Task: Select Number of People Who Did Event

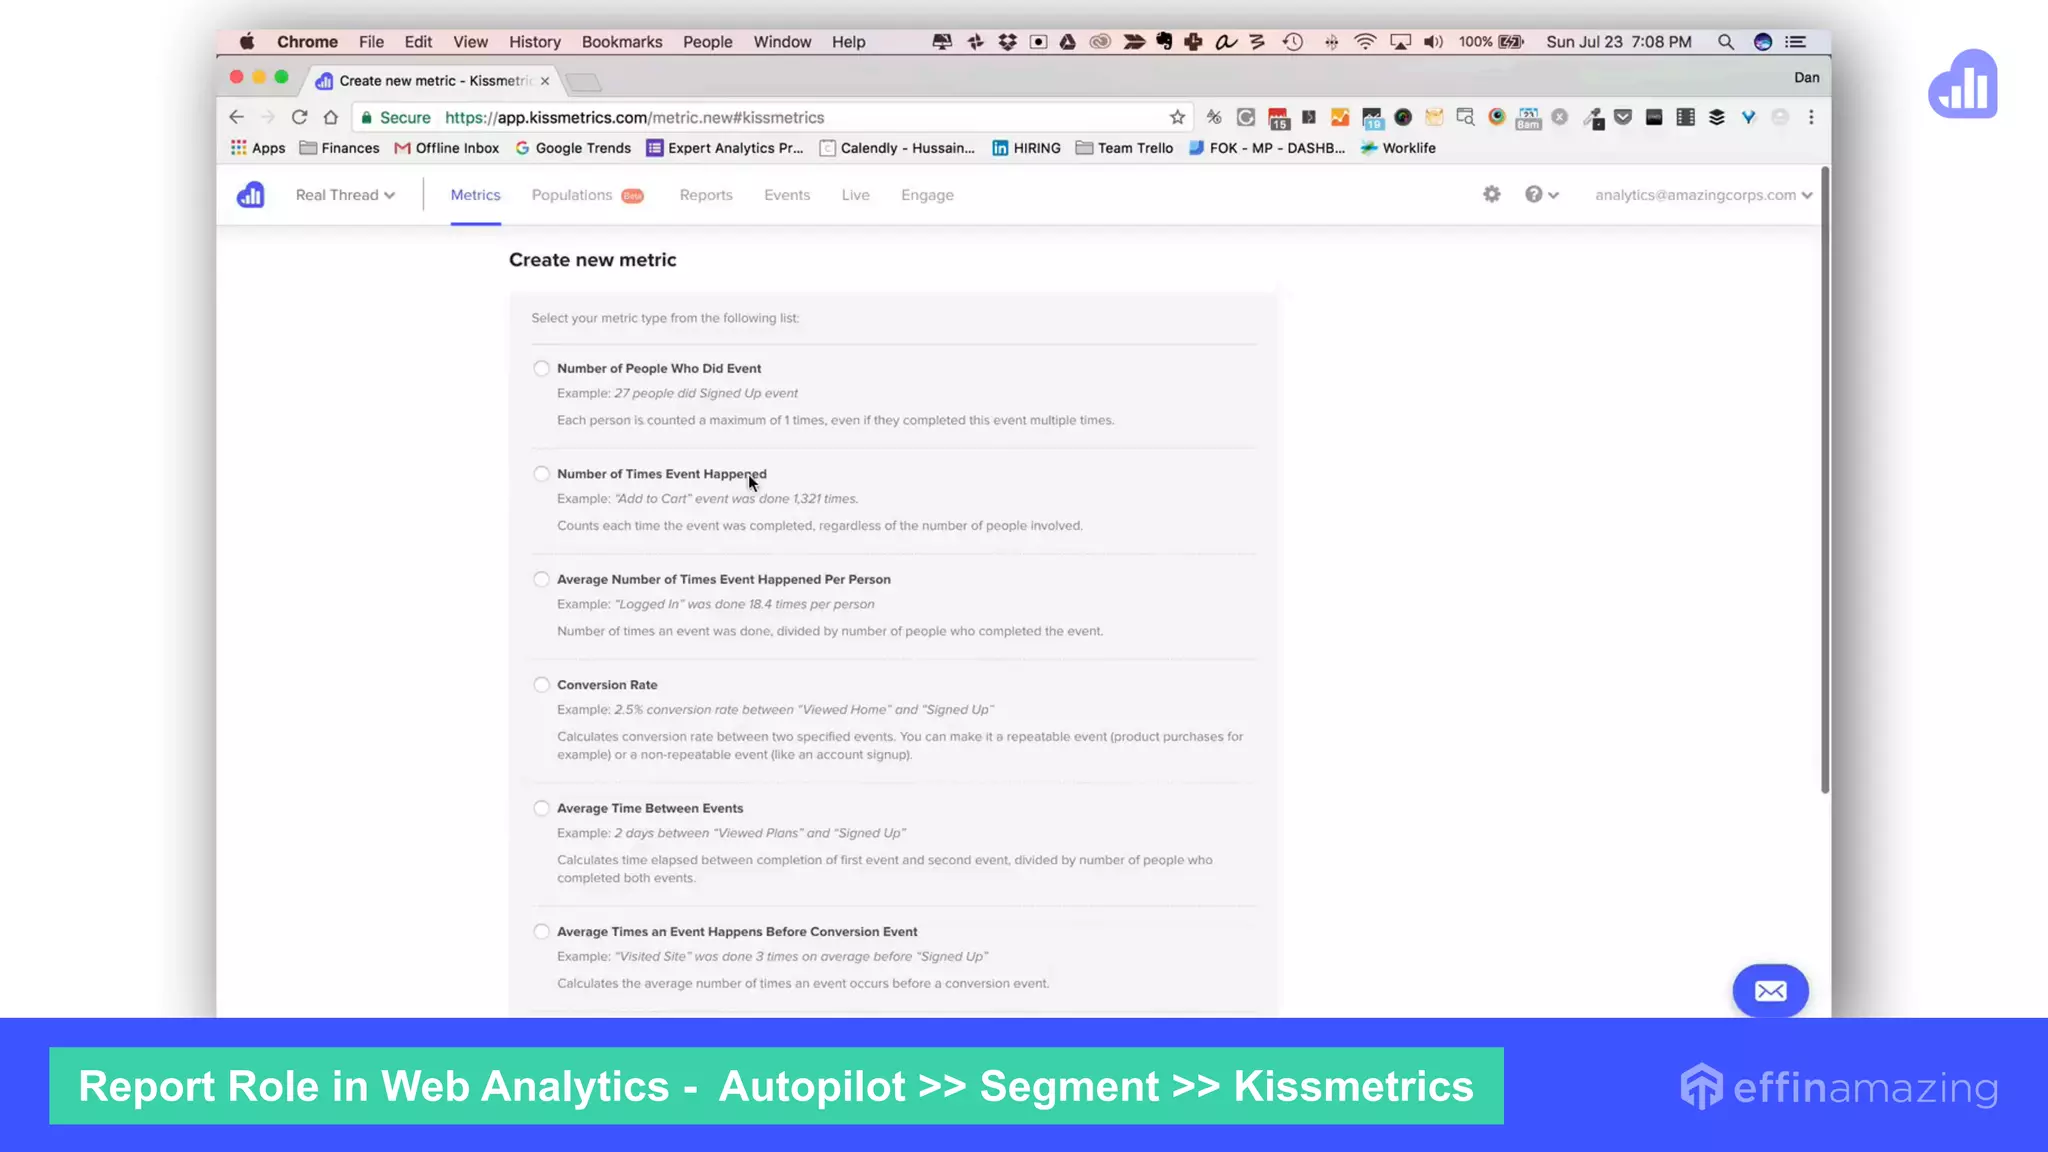Action: (x=541, y=368)
